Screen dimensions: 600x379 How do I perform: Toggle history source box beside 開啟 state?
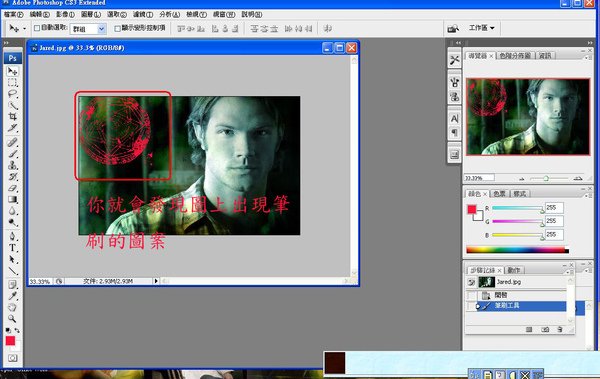click(471, 295)
